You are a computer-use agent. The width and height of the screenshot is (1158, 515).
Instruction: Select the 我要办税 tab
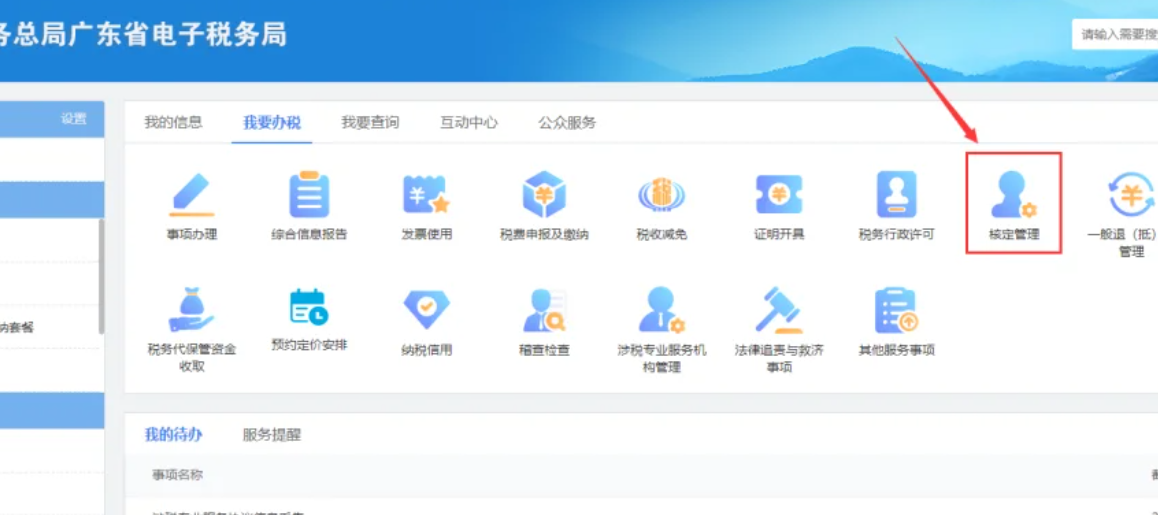272,123
